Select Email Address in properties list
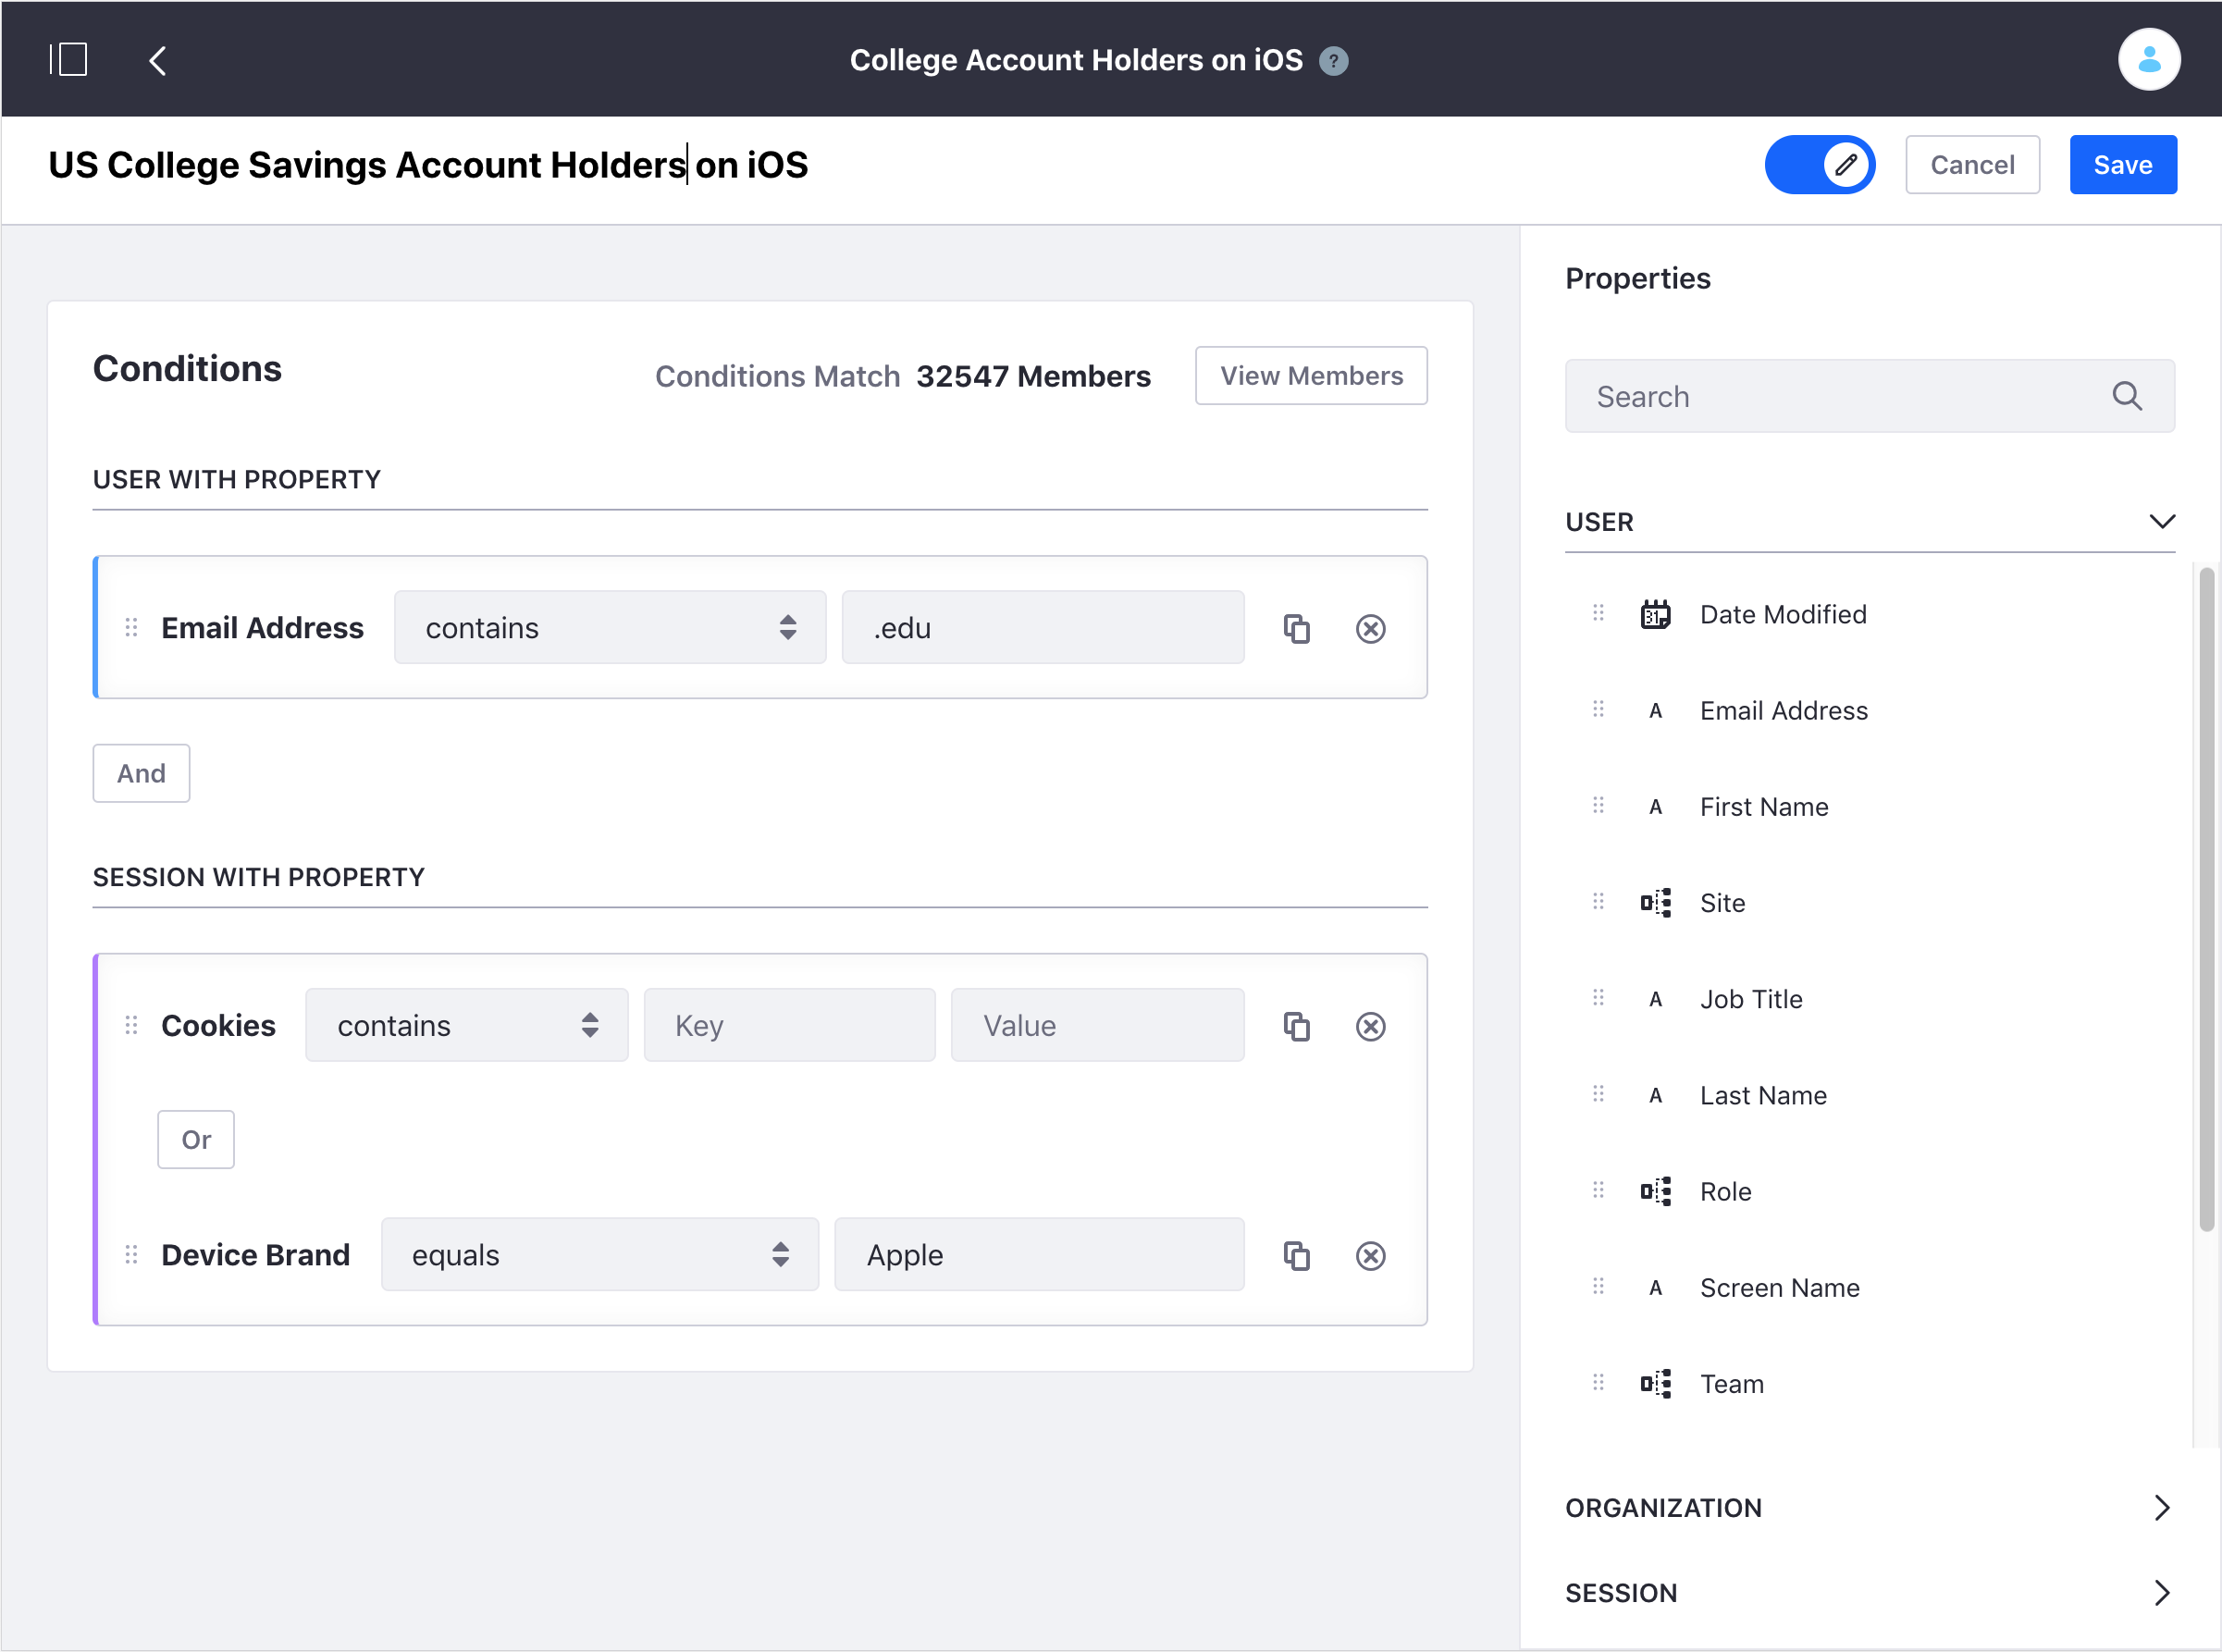Screen dimensions: 2222x1652 coord(1783,710)
